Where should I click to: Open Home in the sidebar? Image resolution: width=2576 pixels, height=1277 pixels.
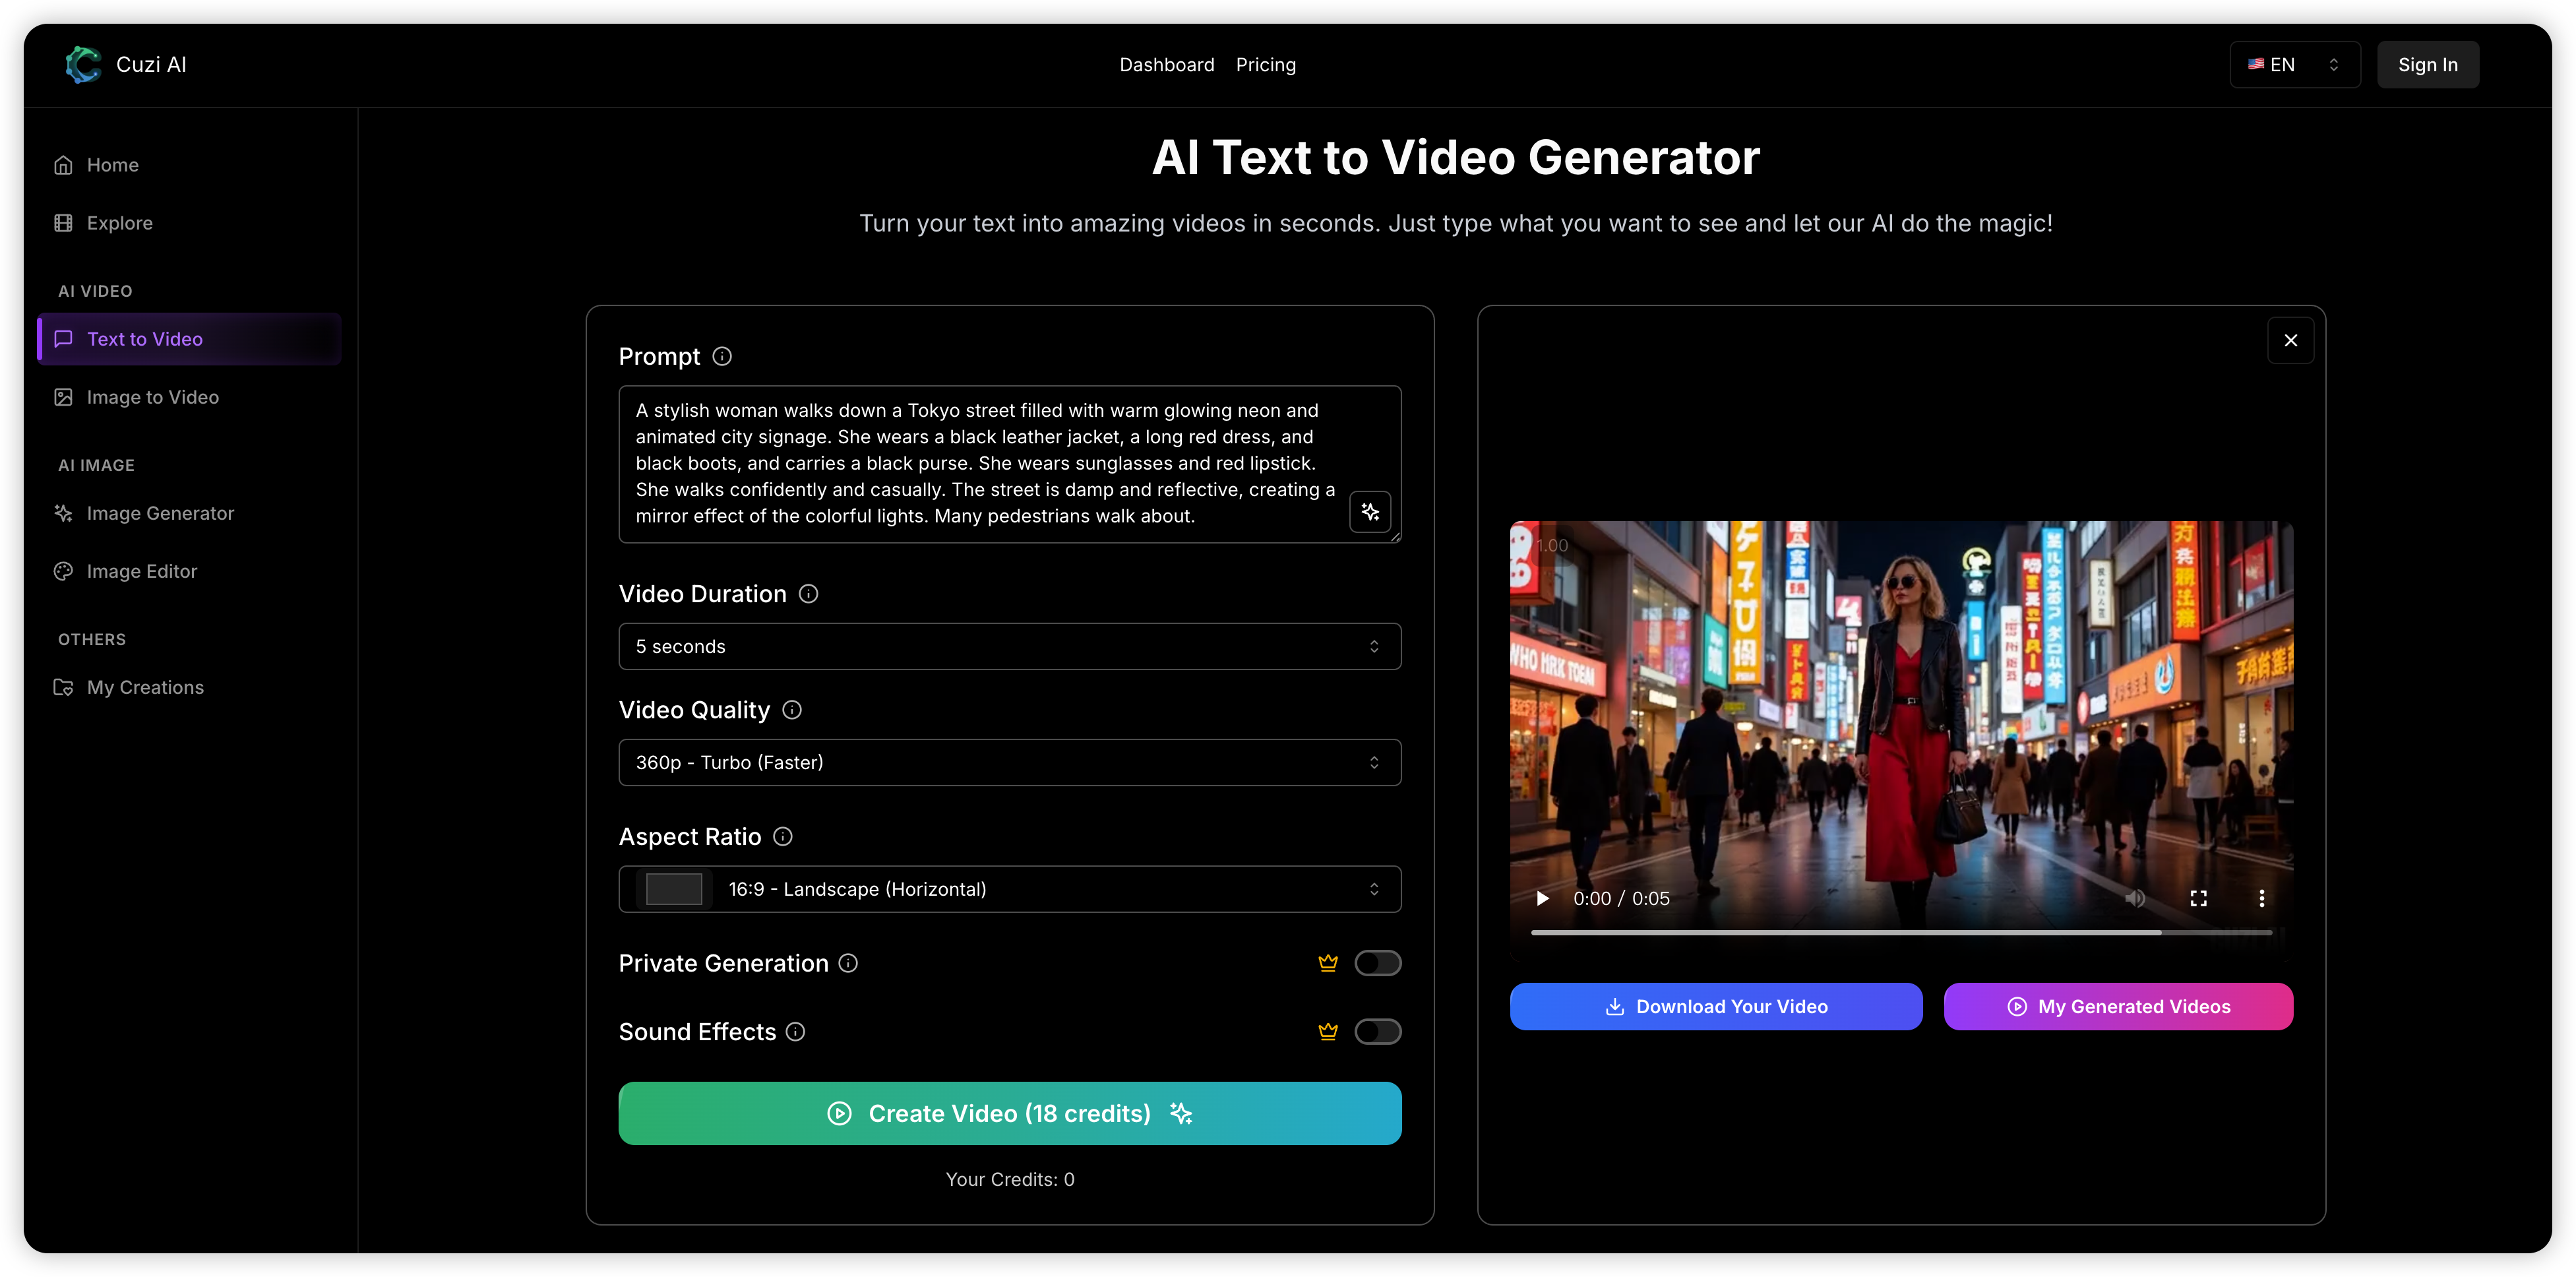click(x=191, y=165)
